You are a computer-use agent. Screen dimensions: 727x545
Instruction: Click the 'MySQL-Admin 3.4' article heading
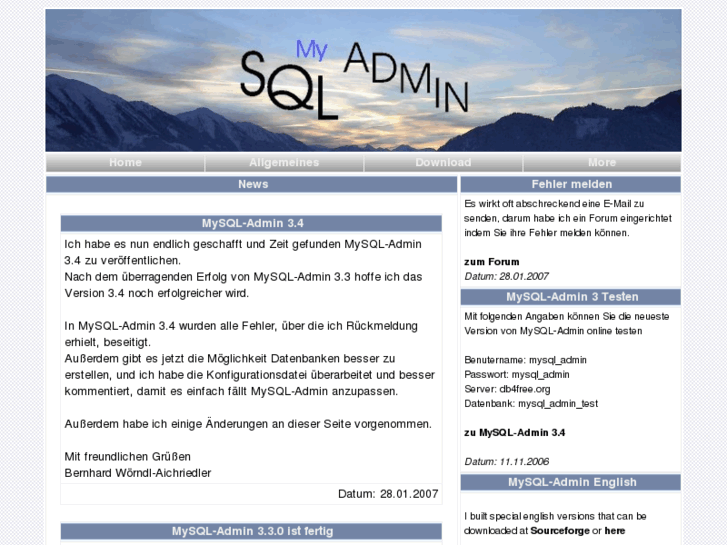coord(251,223)
